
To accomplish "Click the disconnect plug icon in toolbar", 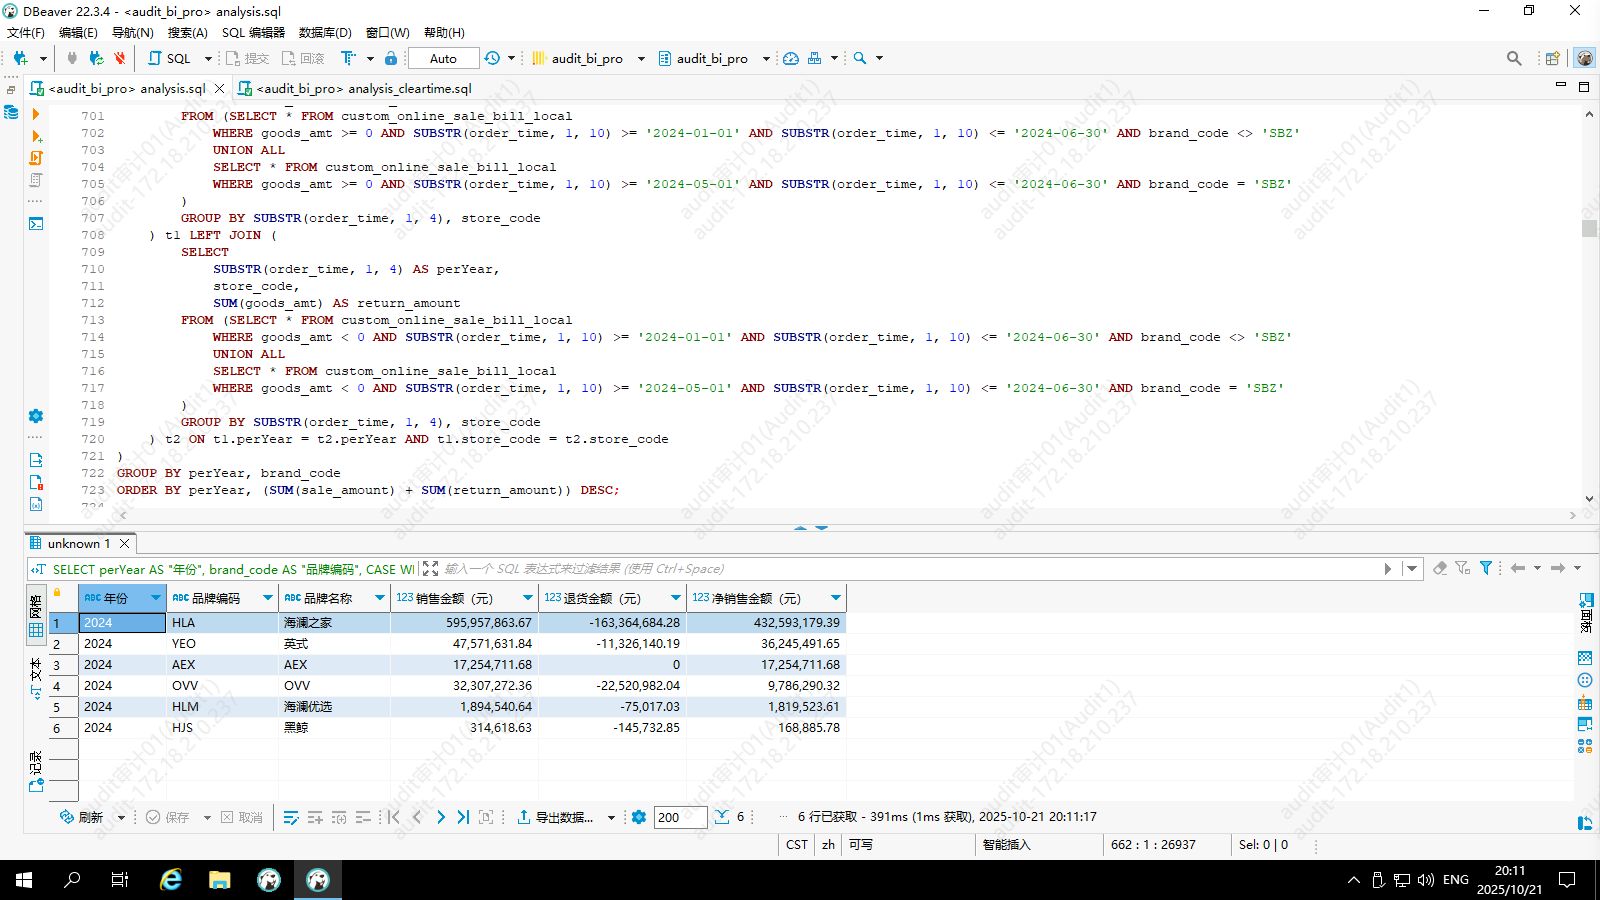I will click(x=119, y=58).
